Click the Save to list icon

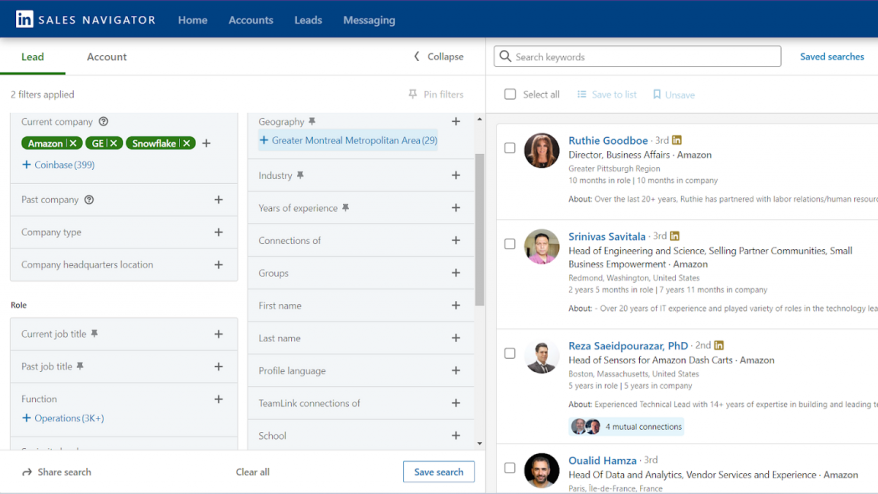(582, 95)
